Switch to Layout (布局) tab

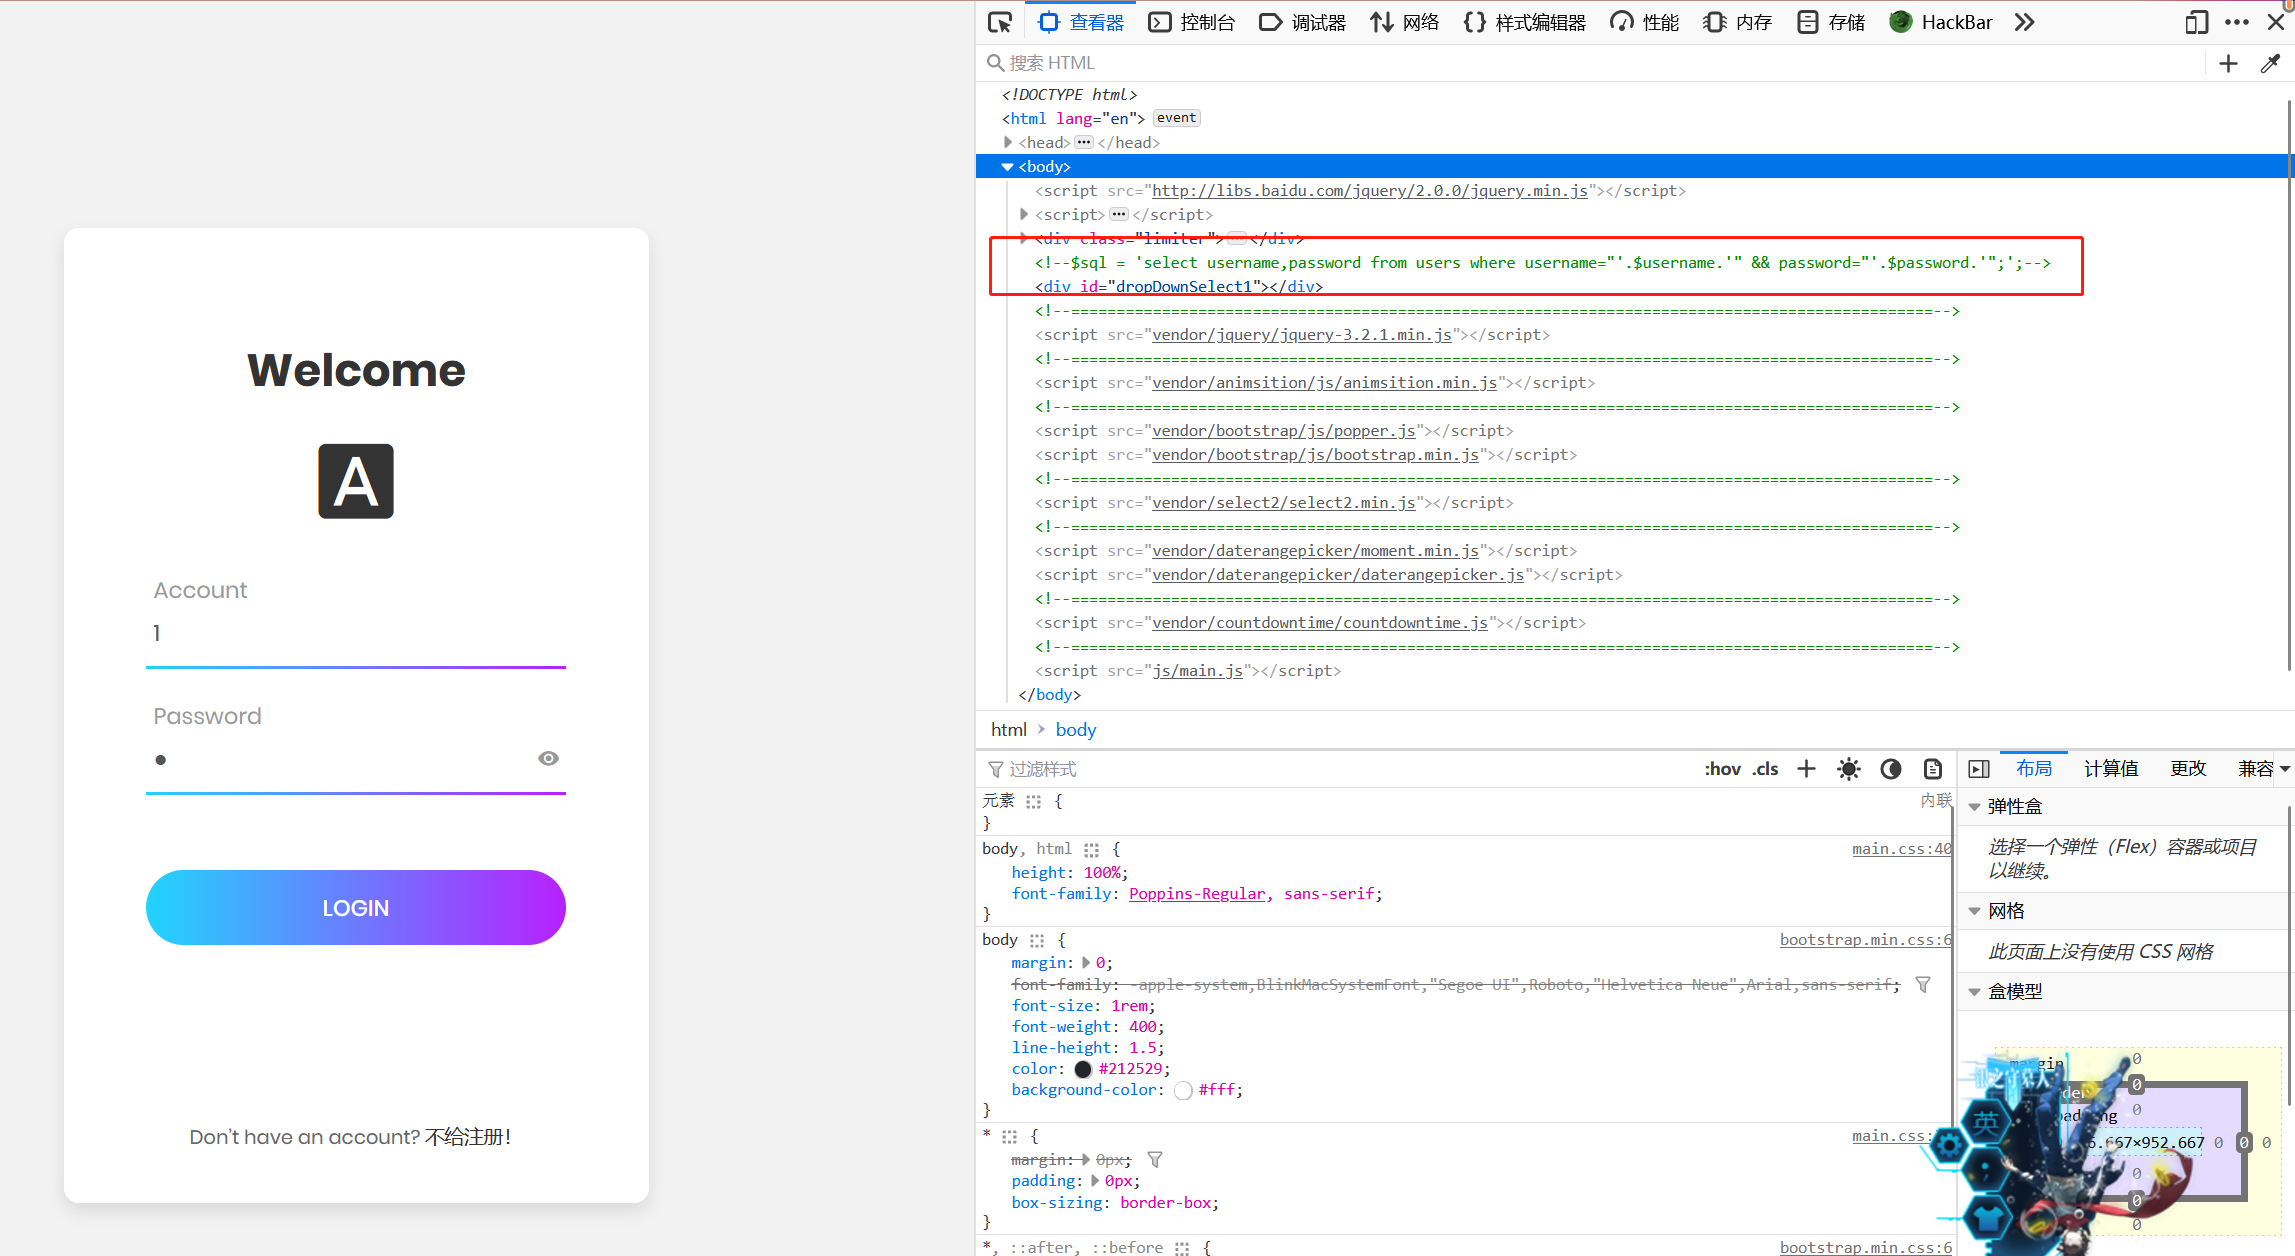[x=2034, y=768]
